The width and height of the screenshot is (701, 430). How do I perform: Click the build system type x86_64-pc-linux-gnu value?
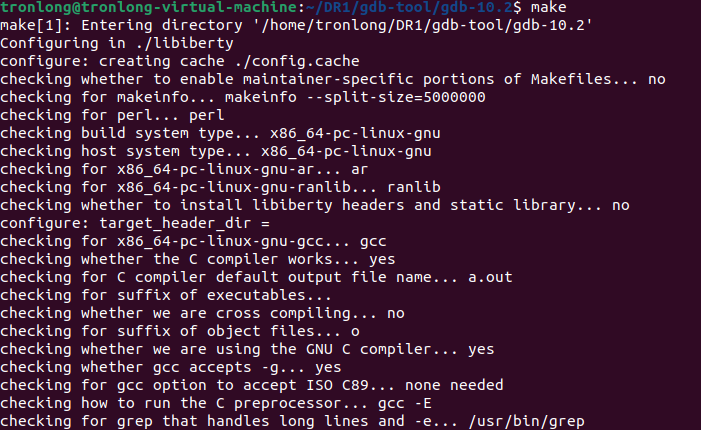[x=351, y=132]
